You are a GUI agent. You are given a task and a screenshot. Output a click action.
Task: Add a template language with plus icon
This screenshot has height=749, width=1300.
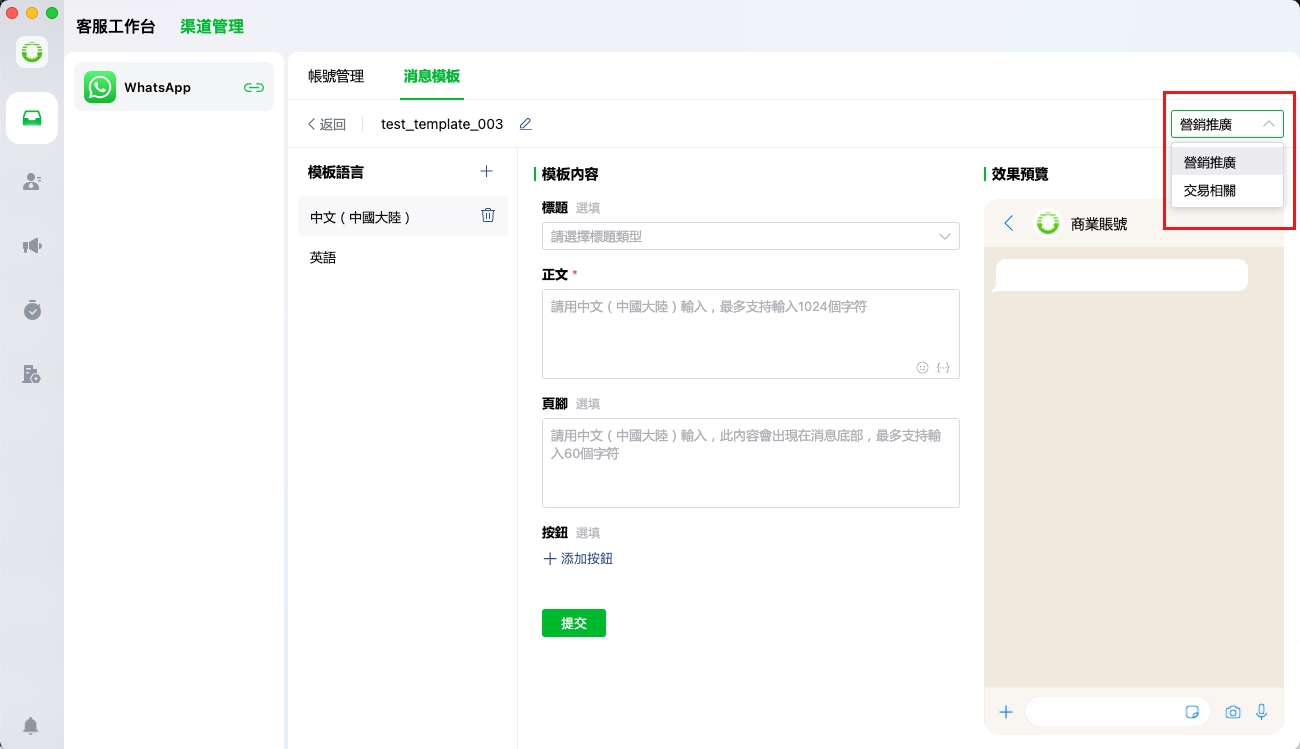point(486,171)
